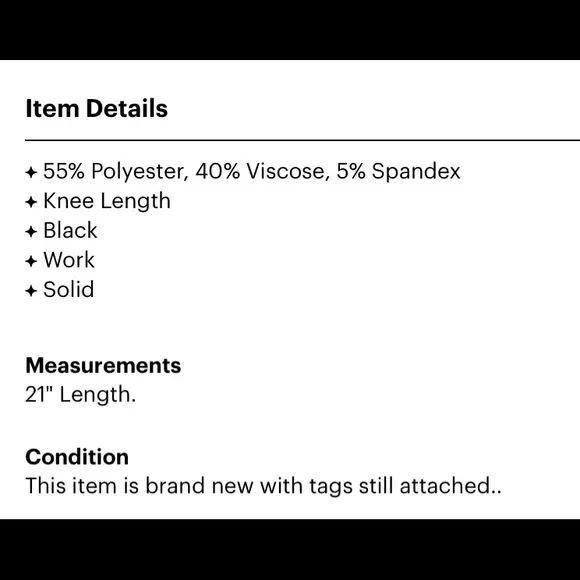Viewport: 580px width, 580px height.
Task: Click the Measurements heading
Action: tap(103, 365)
